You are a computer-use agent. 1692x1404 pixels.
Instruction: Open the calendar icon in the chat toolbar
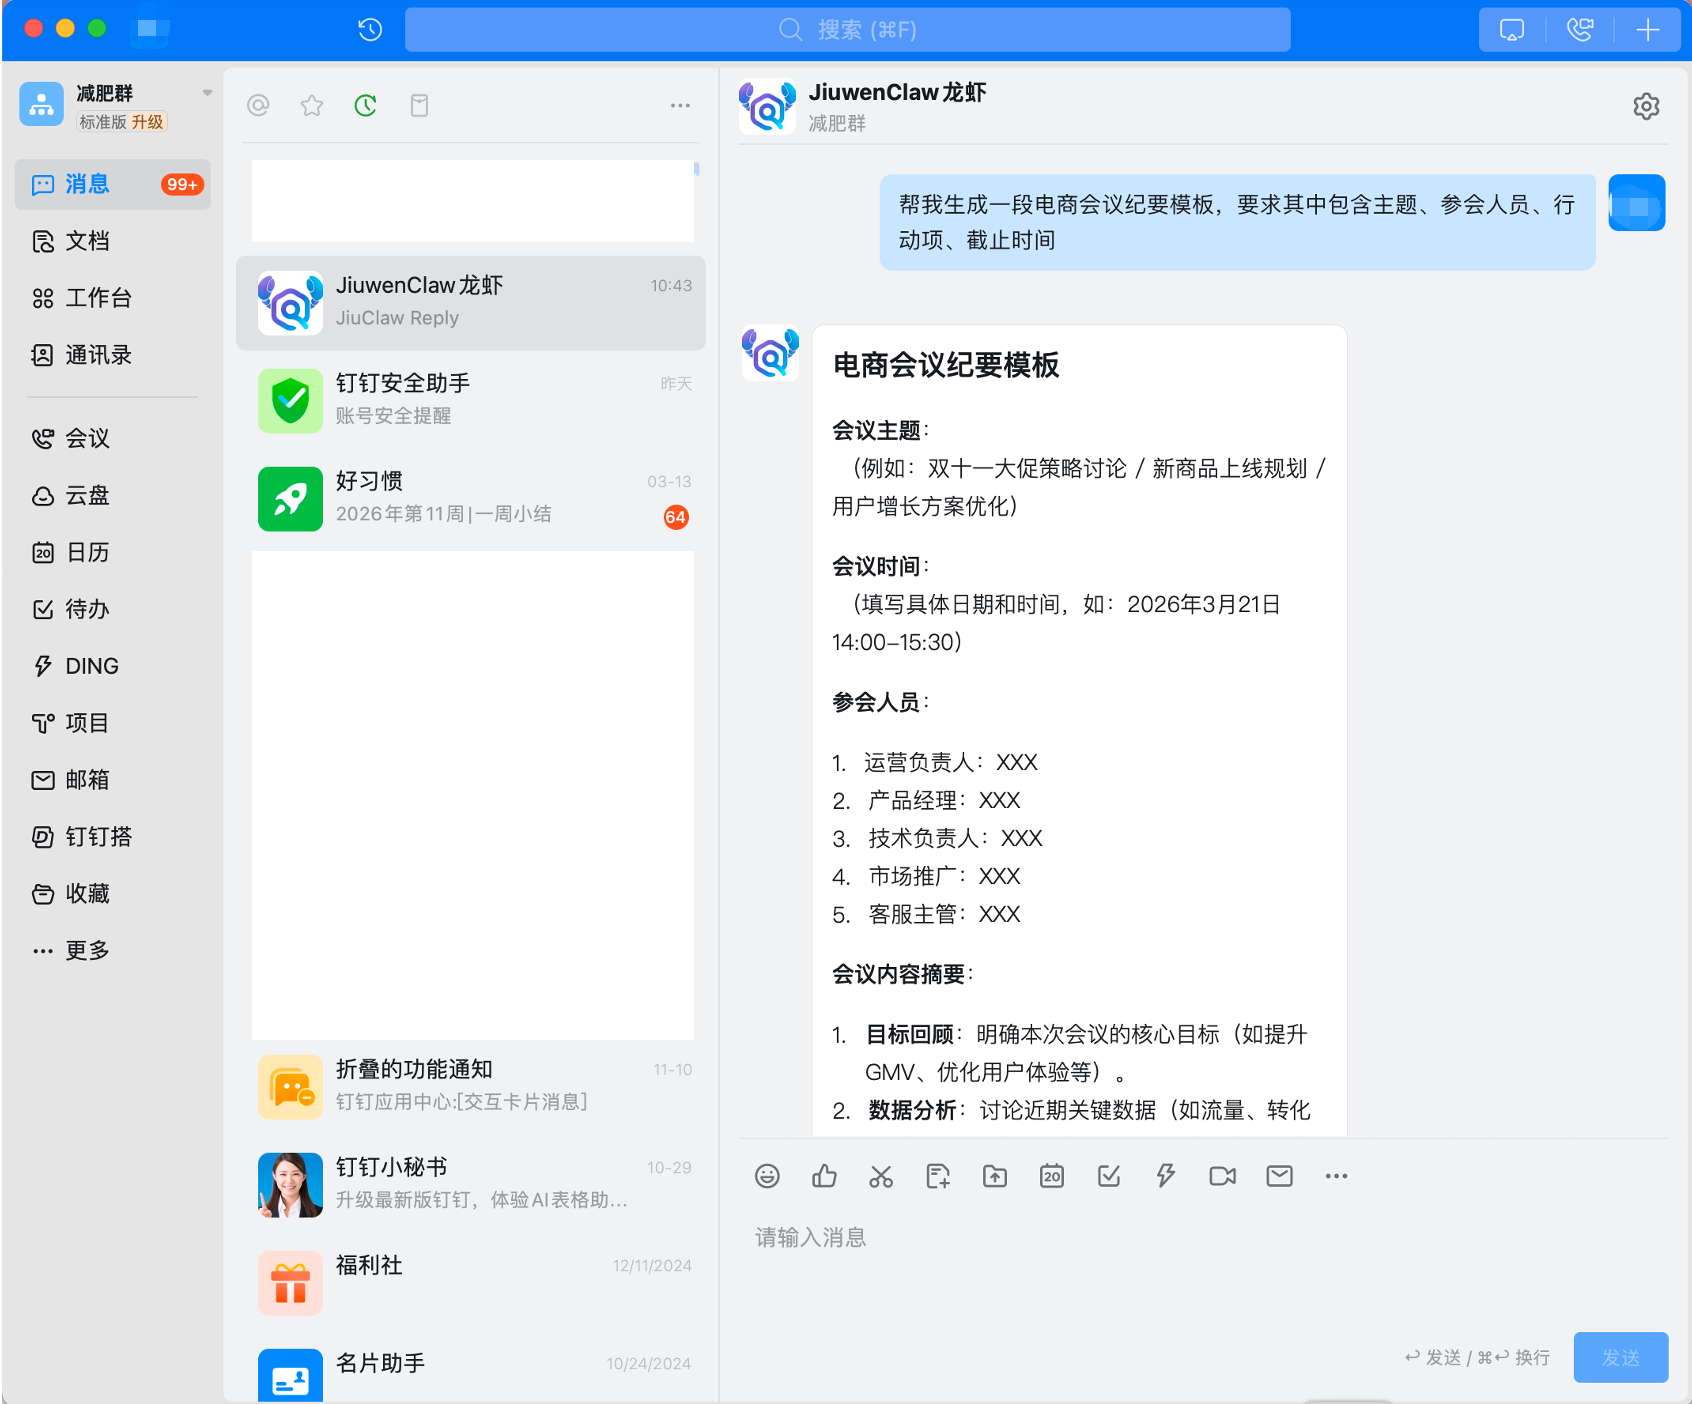[1051, 1176]
